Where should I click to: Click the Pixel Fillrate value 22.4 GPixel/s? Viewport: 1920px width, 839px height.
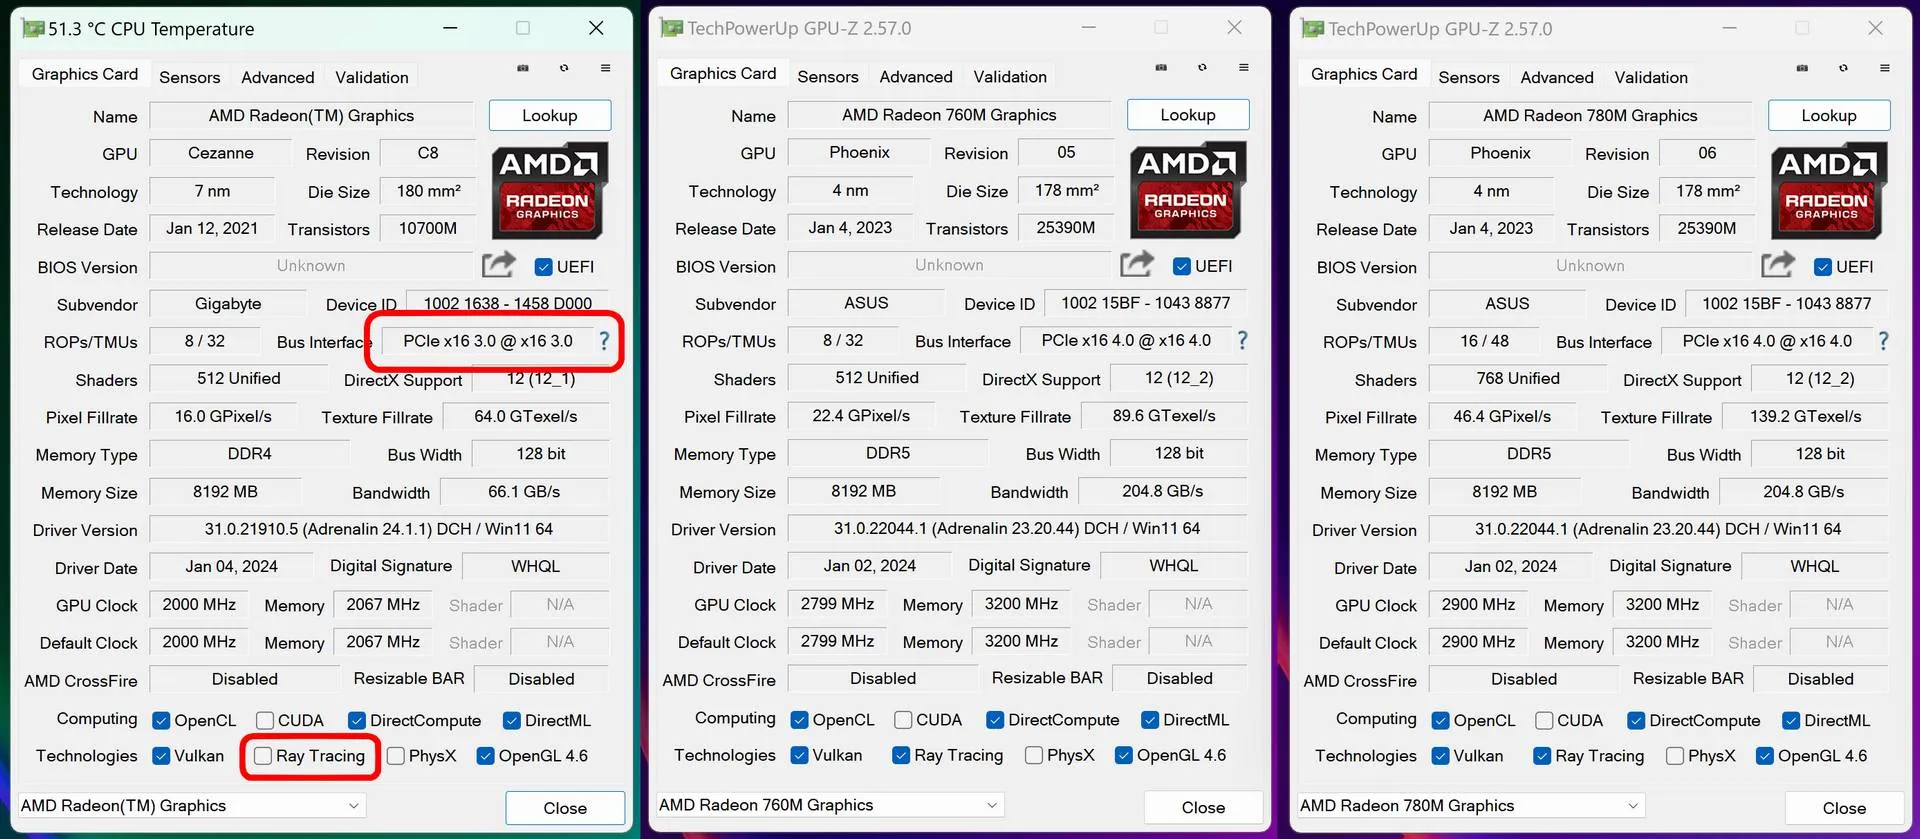coord(861,415)
